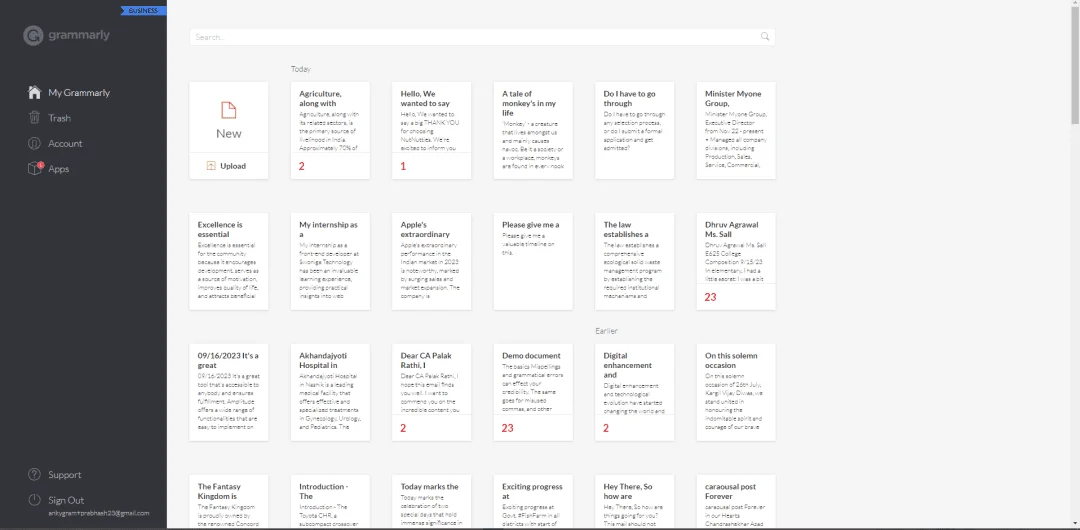The width and height of the screenshot is (1080, 530).
Task: Open "A tale of monkey's in my life" document
Action: point(533,130)
